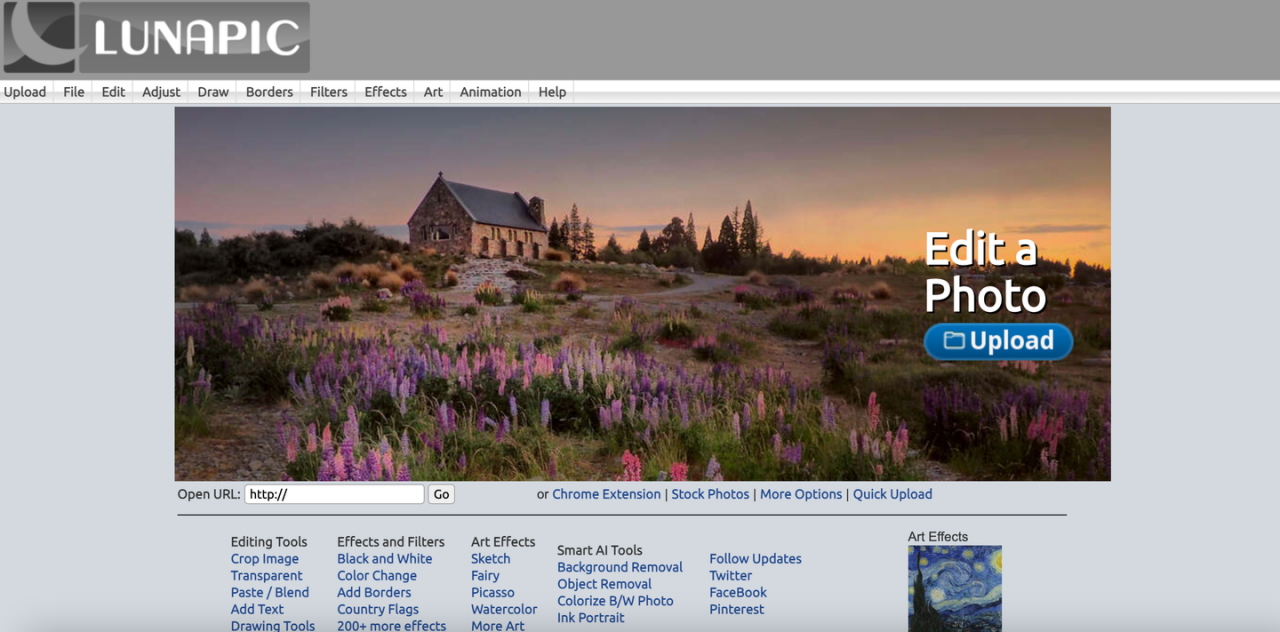Open the Art menu
This screenshot has height=632, width=1280.
pyautogui.click(x=433, y=92)
